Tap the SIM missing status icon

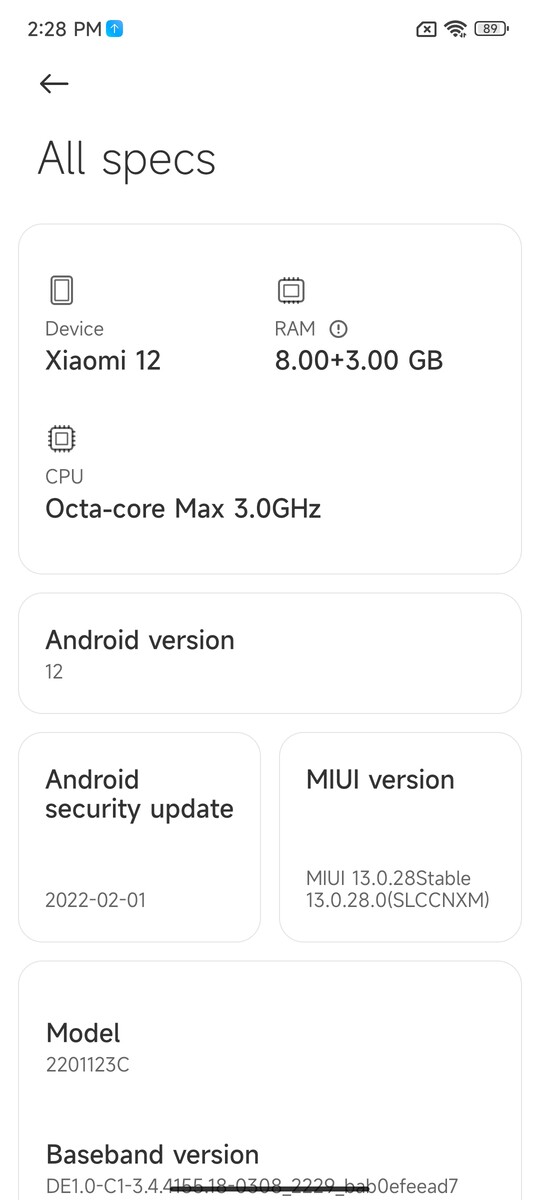point(426,29)
